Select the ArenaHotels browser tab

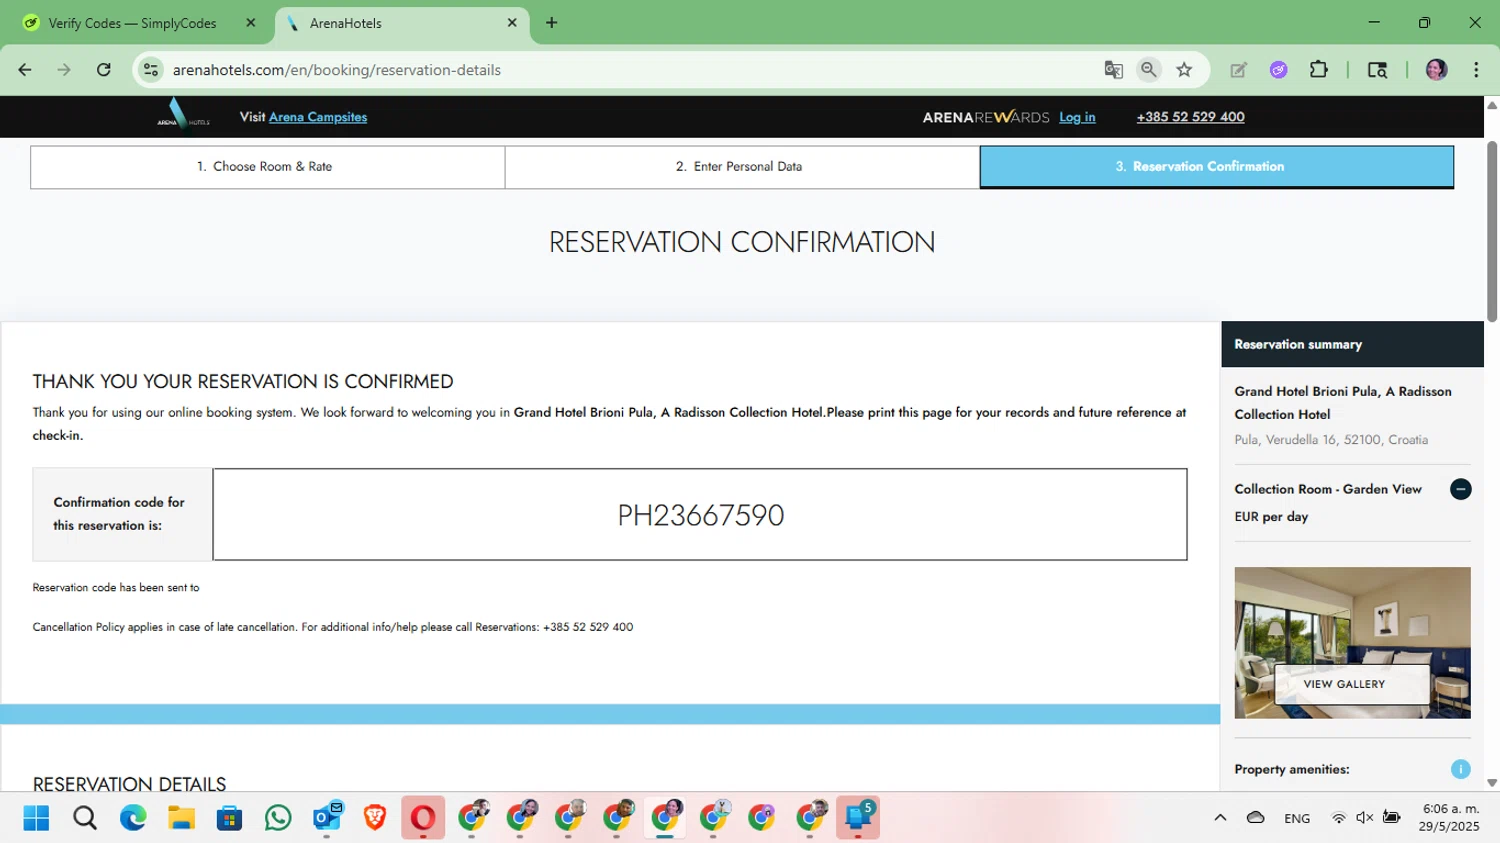pos(401,23)
